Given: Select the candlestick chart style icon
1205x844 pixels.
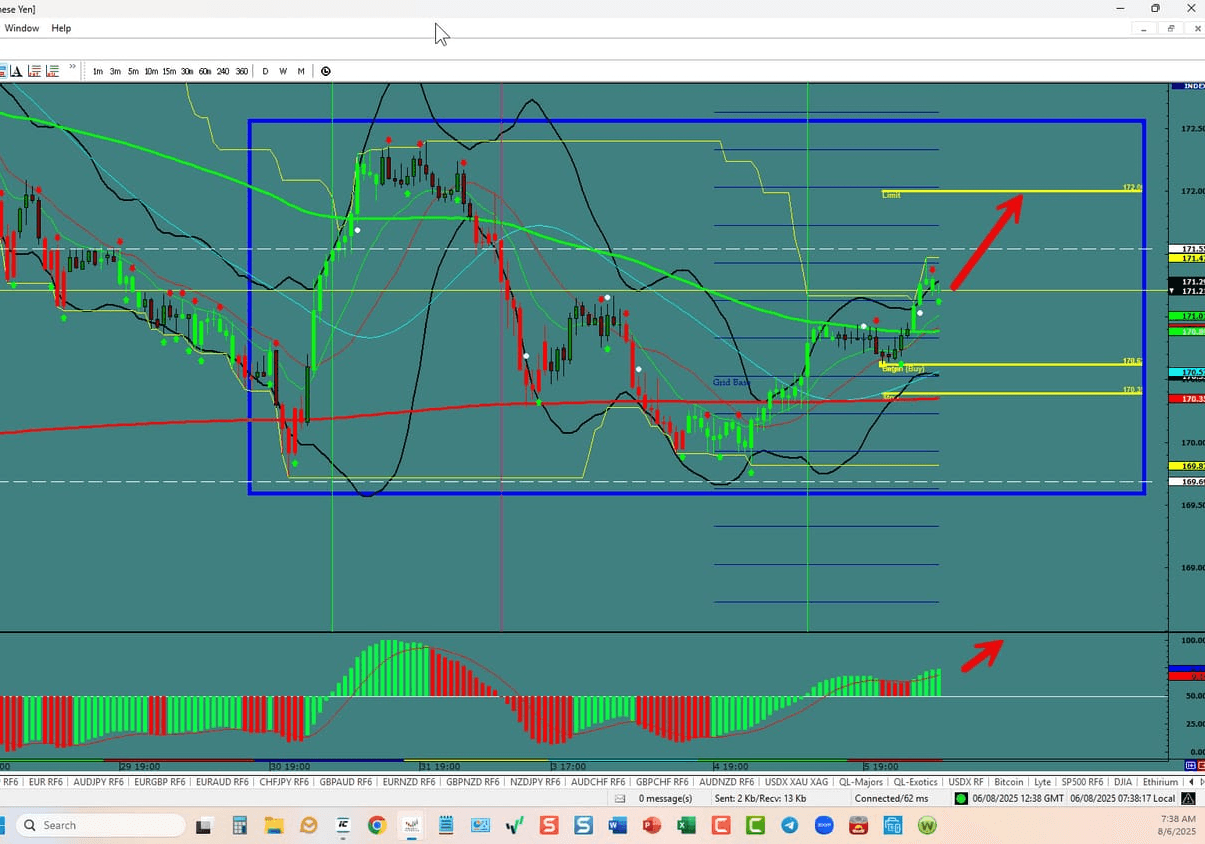Looking at the screenshot, I should click(6, 71).
